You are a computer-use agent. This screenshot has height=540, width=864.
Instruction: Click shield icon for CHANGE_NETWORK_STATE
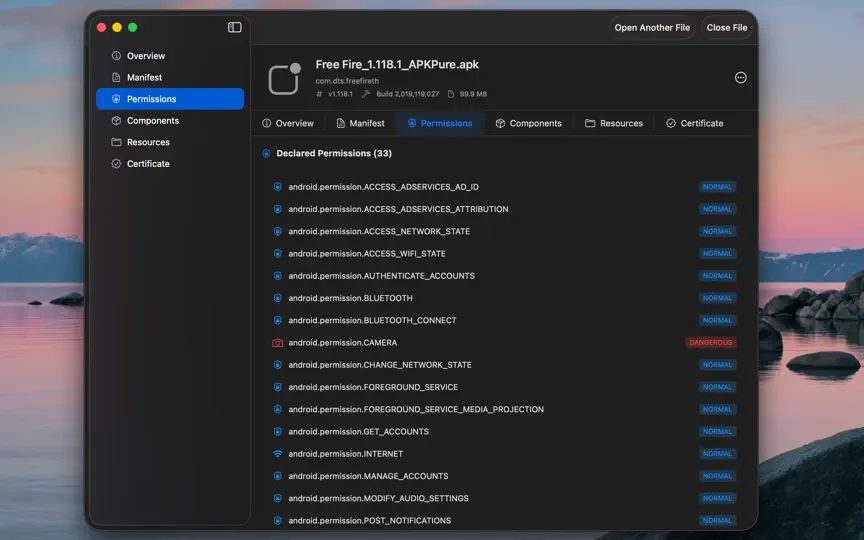(278, 365)
